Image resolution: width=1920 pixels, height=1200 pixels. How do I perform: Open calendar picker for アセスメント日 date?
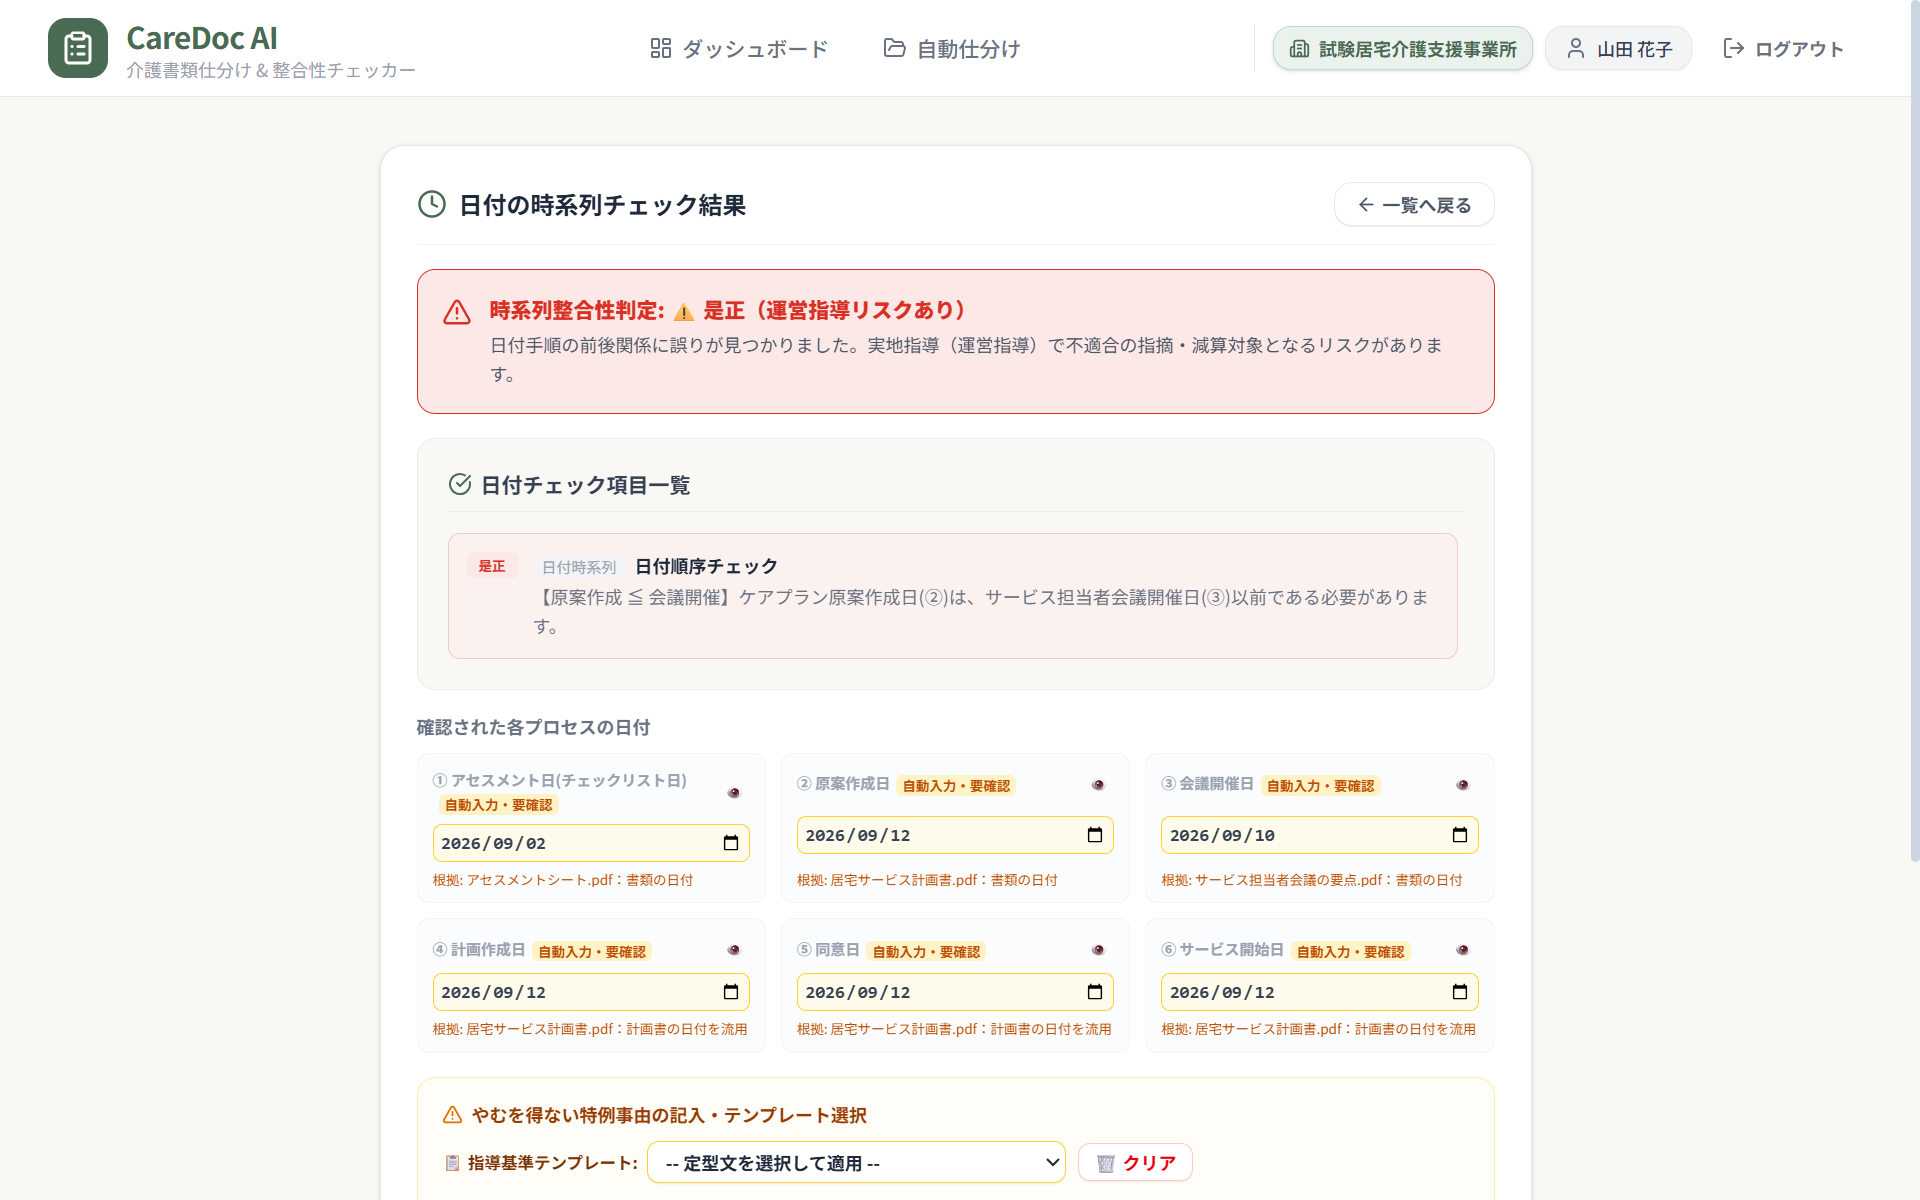731,843
